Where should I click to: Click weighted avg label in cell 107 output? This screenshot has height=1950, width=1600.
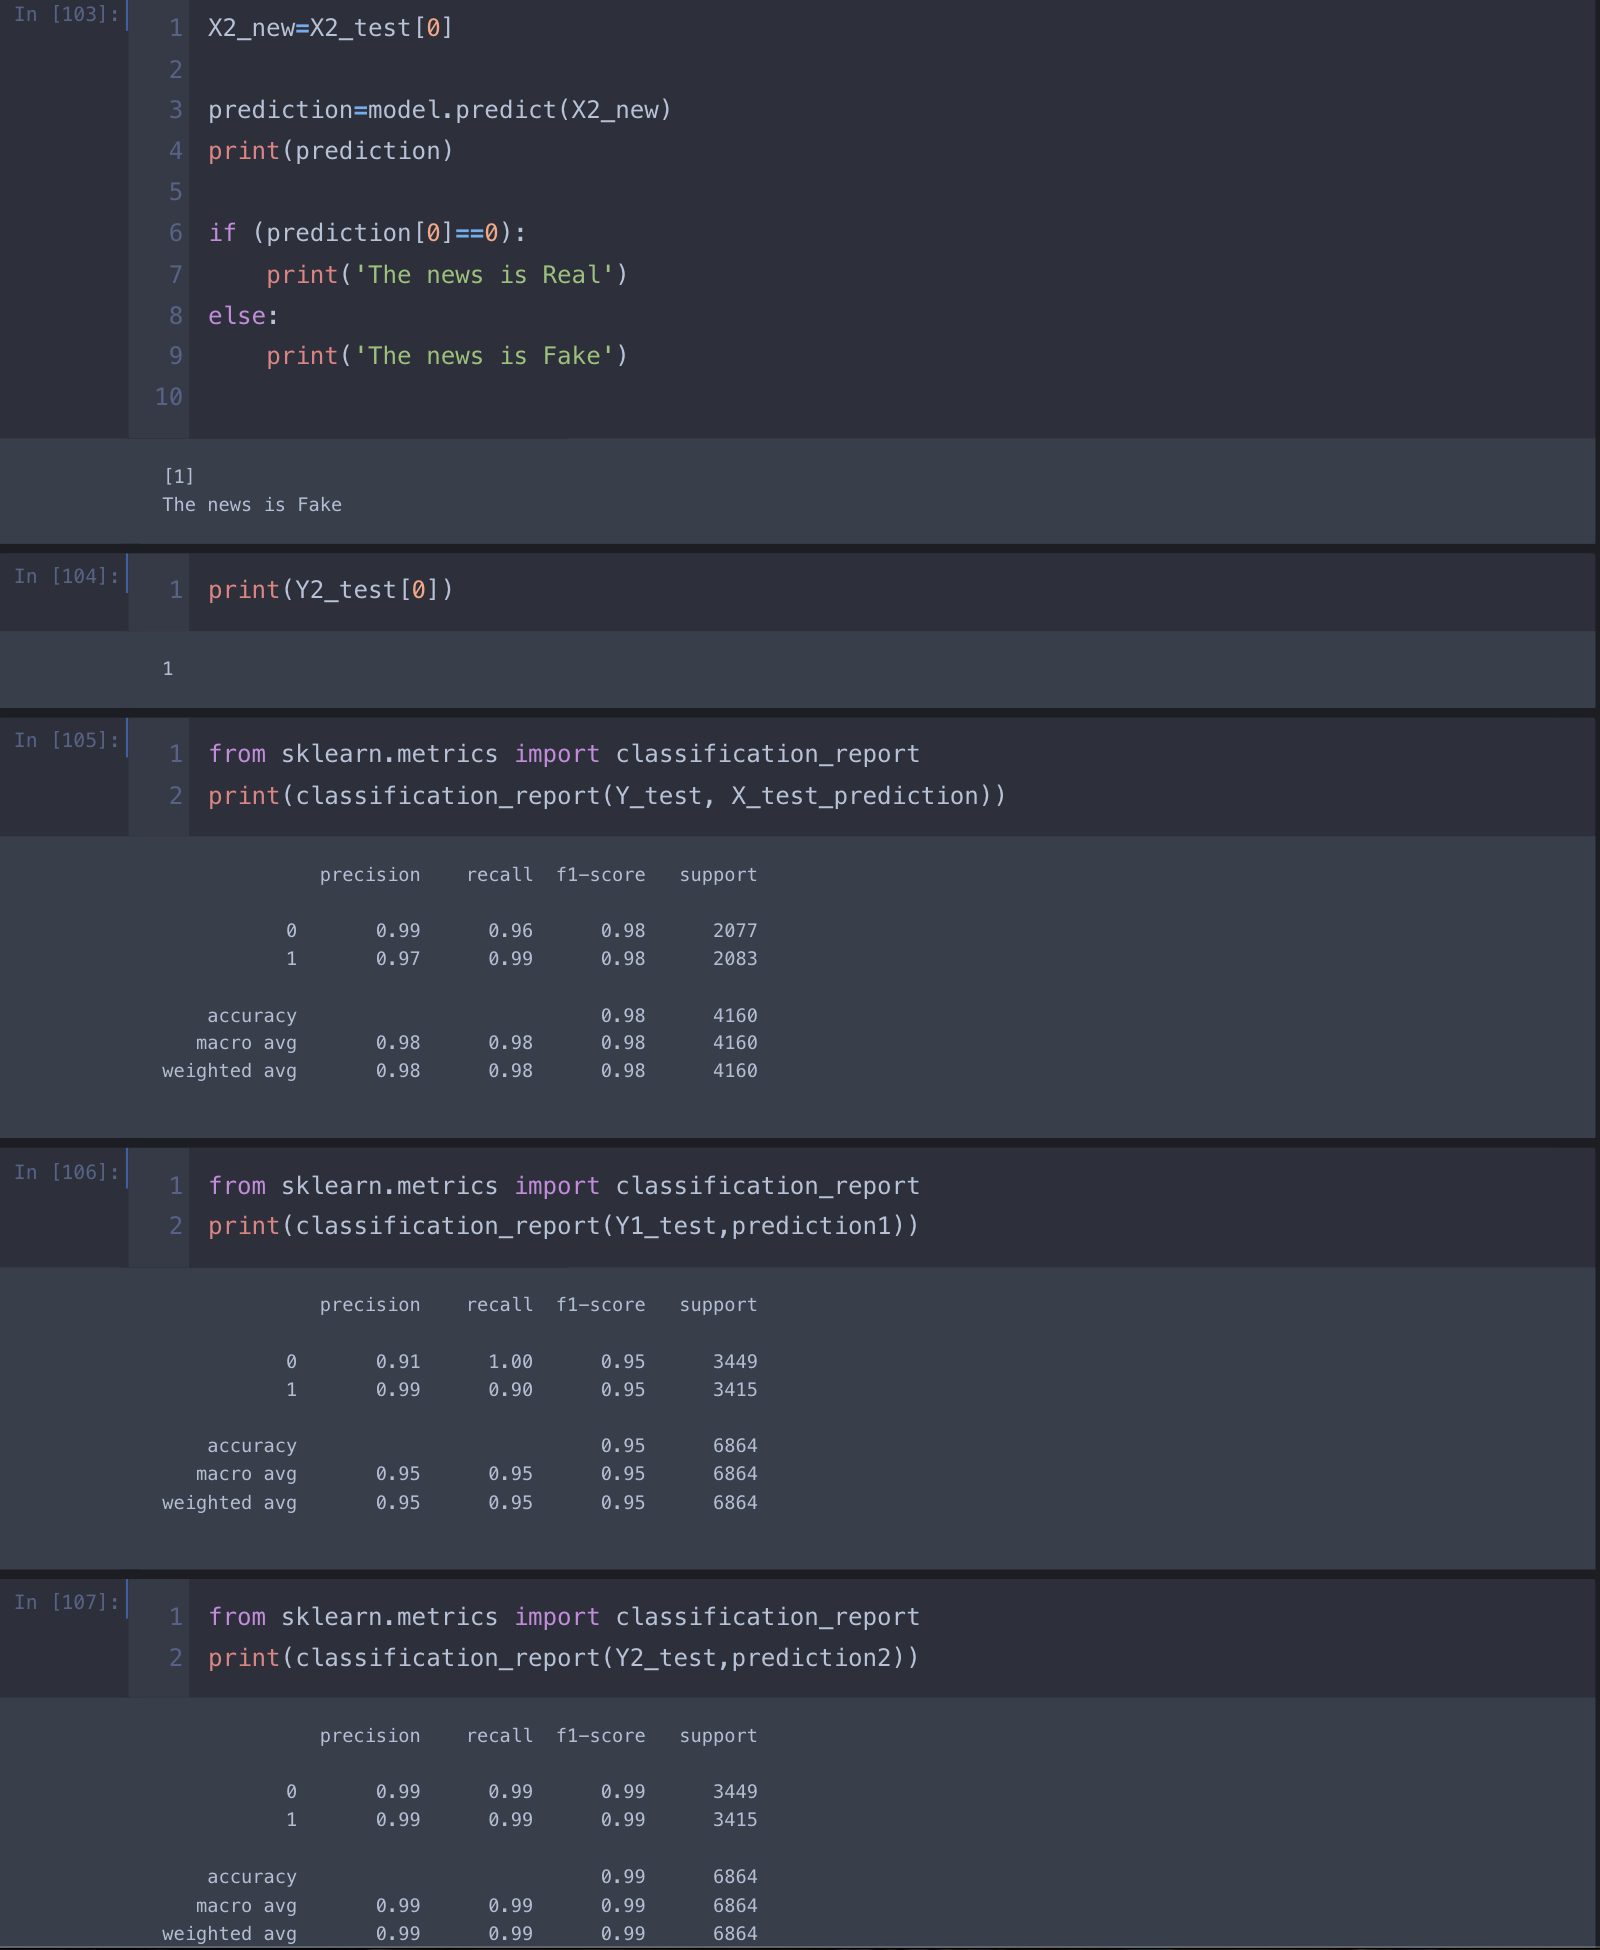click(229, 1934)
